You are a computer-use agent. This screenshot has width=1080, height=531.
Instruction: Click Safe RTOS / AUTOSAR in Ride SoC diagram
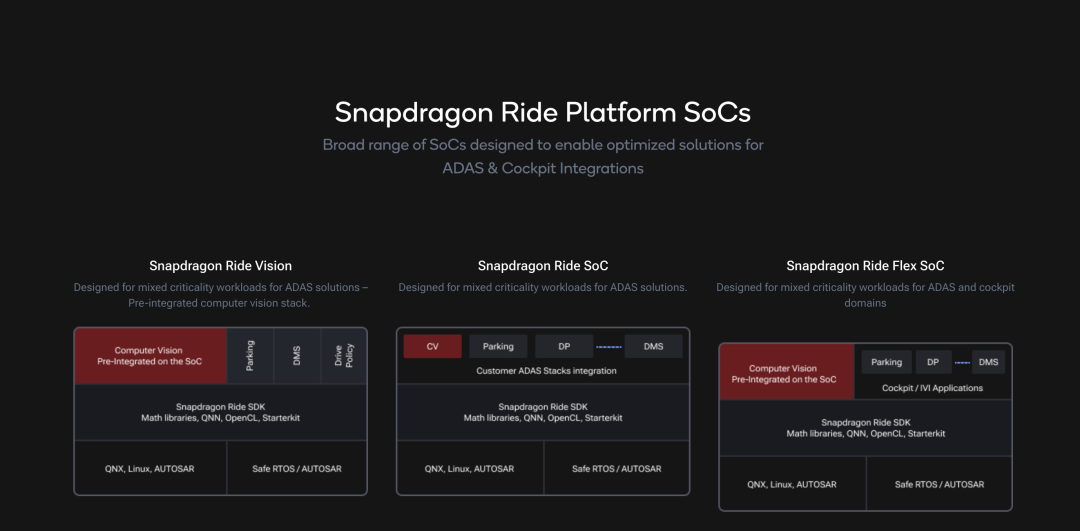point(616,468)
